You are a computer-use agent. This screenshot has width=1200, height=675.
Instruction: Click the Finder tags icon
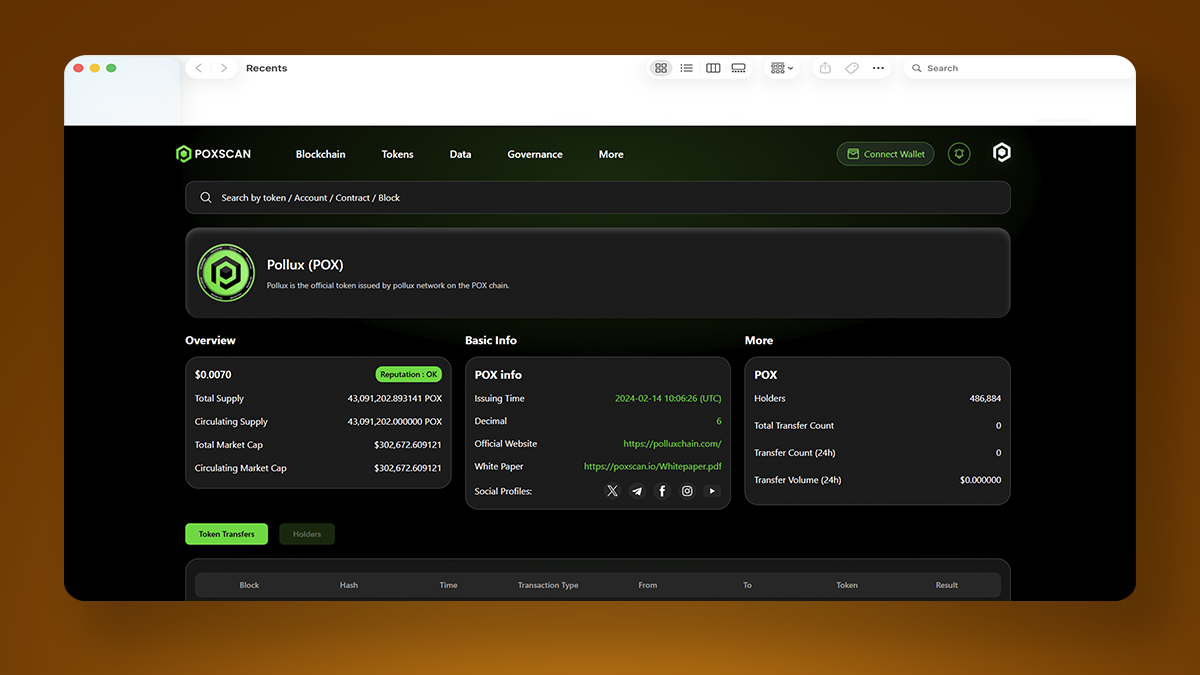[x=852, y=68]
